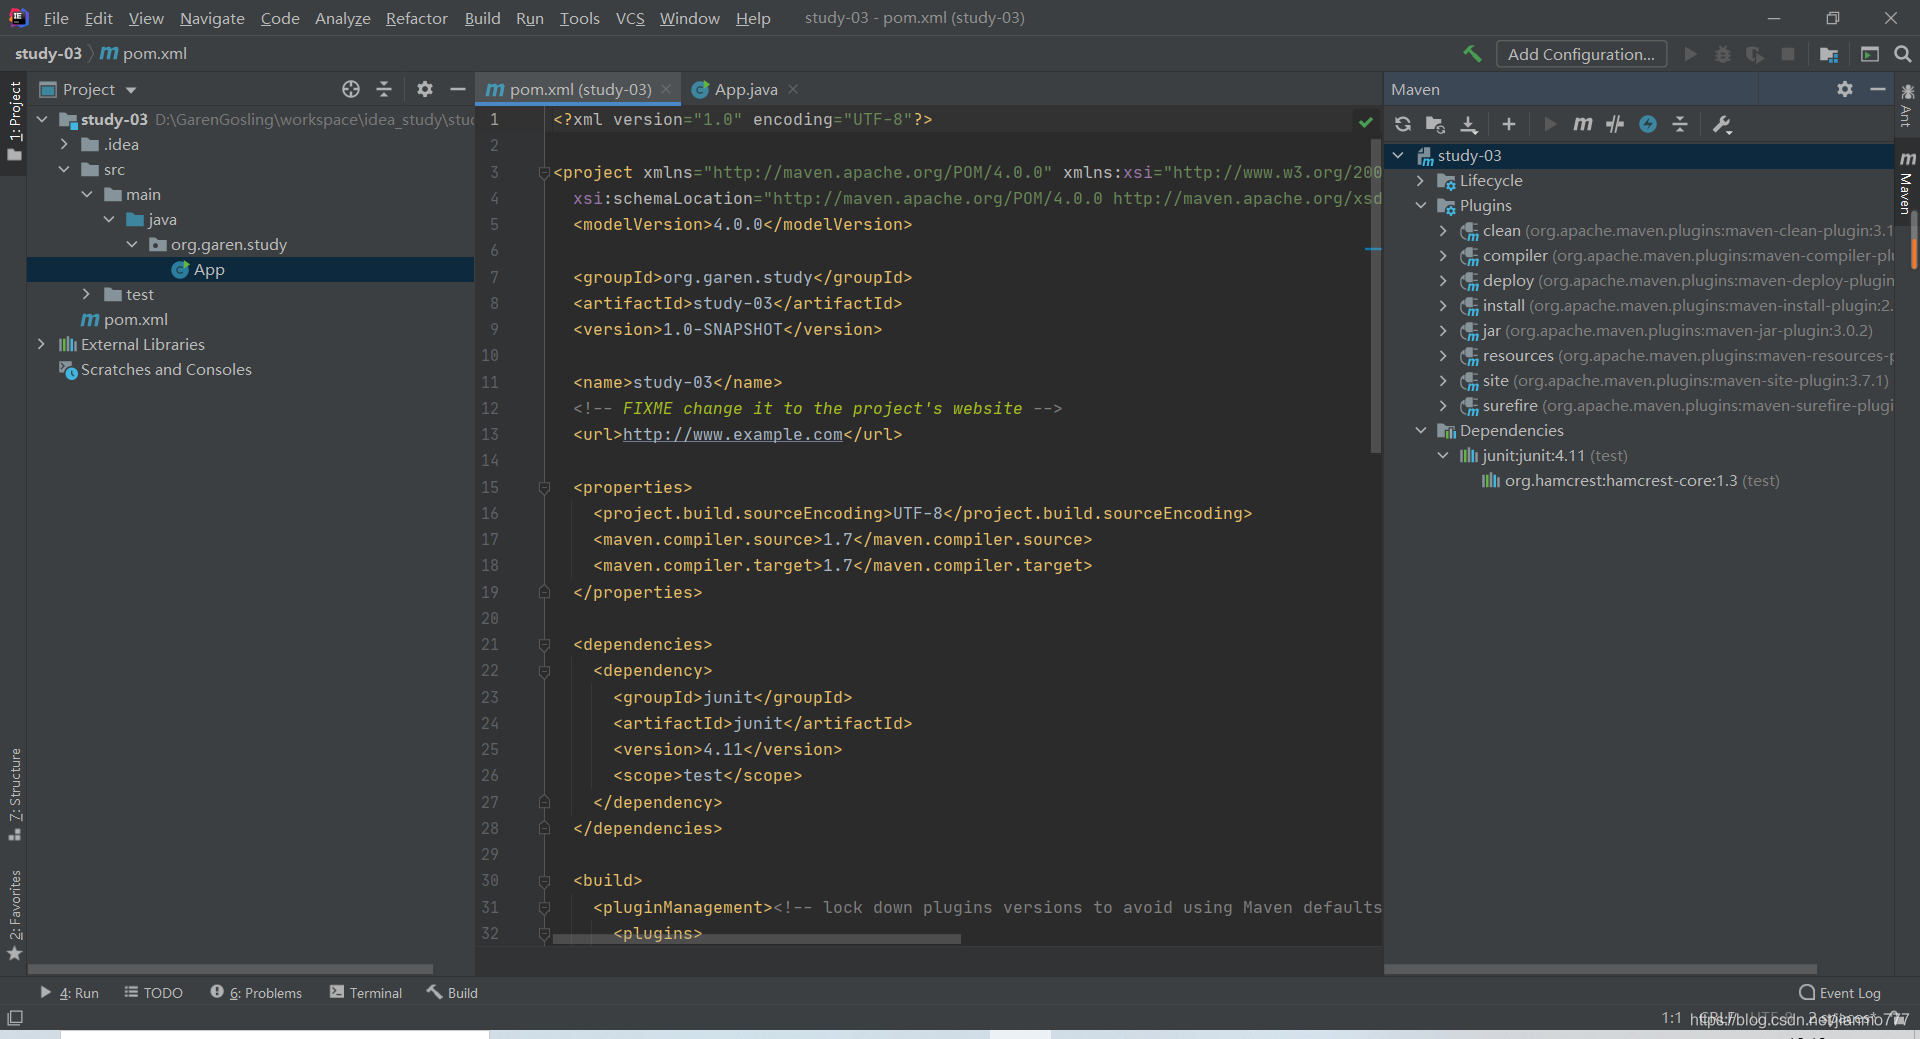
Task: Fold the properties block on line 15
Action: 544,487
